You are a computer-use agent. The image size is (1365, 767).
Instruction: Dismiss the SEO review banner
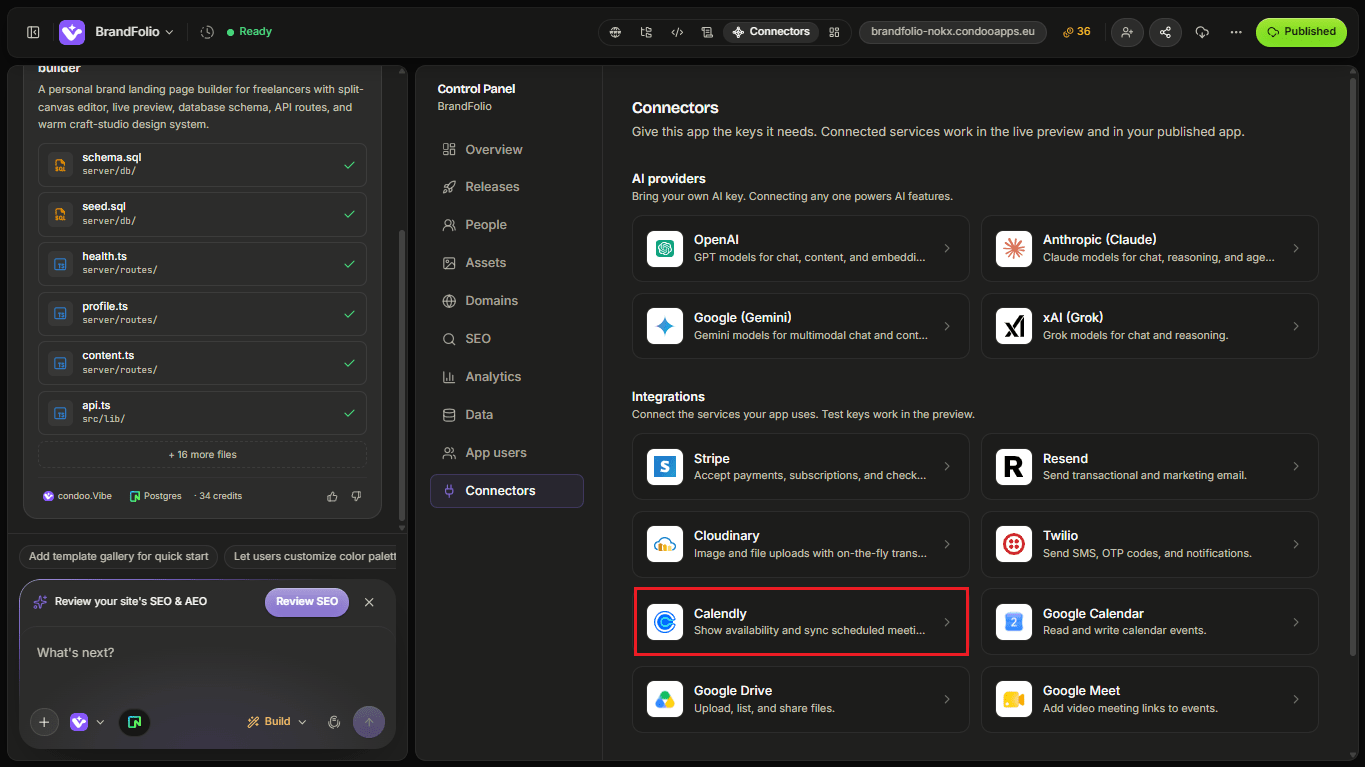[369, 602]
